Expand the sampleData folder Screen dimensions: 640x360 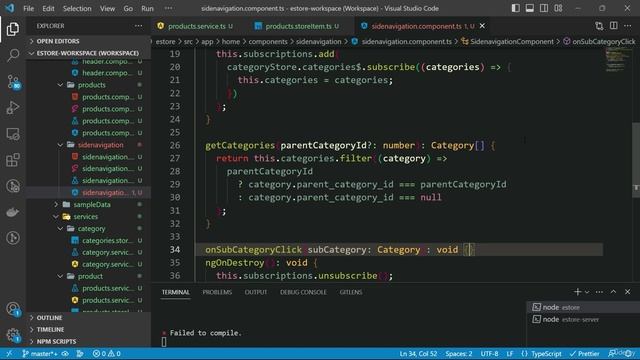point(92,204)
